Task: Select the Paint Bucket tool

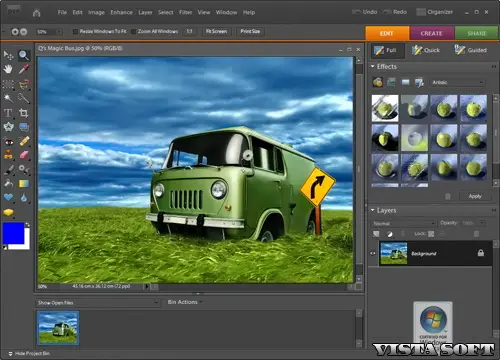Action: pos(8,184)
